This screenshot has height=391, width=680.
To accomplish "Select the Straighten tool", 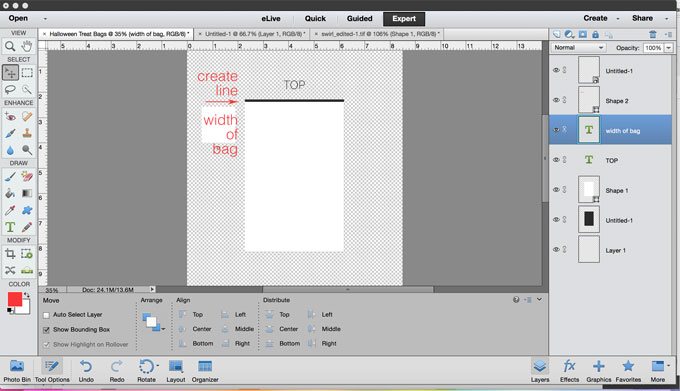I will (27, 270).
